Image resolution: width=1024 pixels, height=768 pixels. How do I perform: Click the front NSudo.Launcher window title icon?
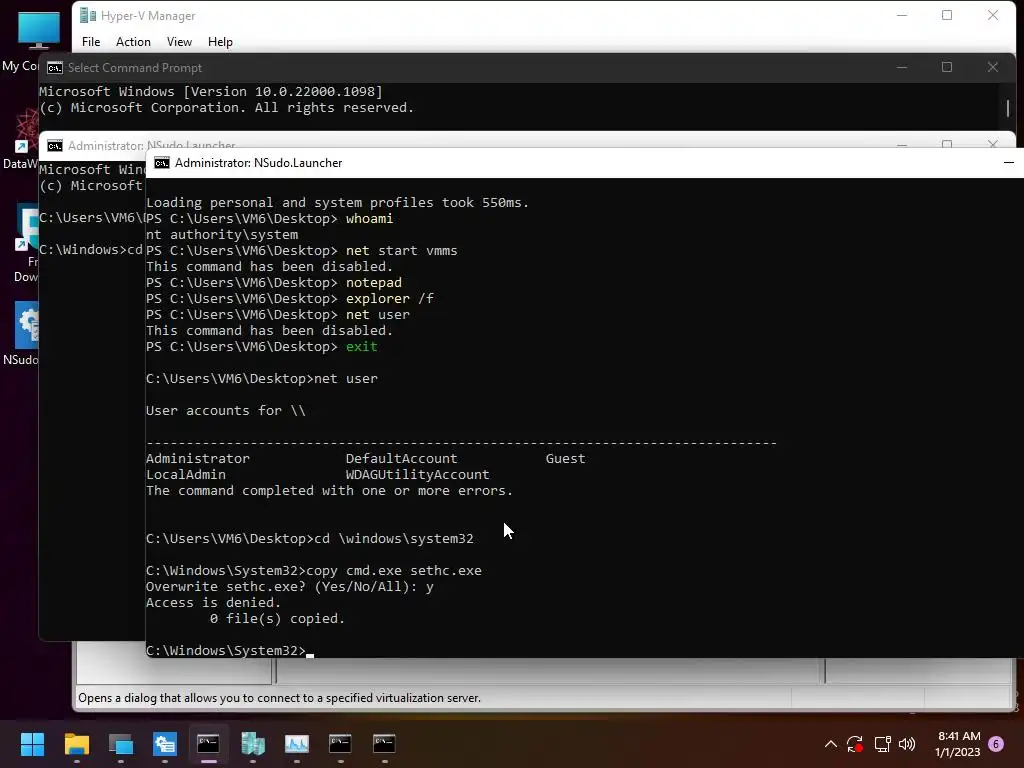point(162,163)
